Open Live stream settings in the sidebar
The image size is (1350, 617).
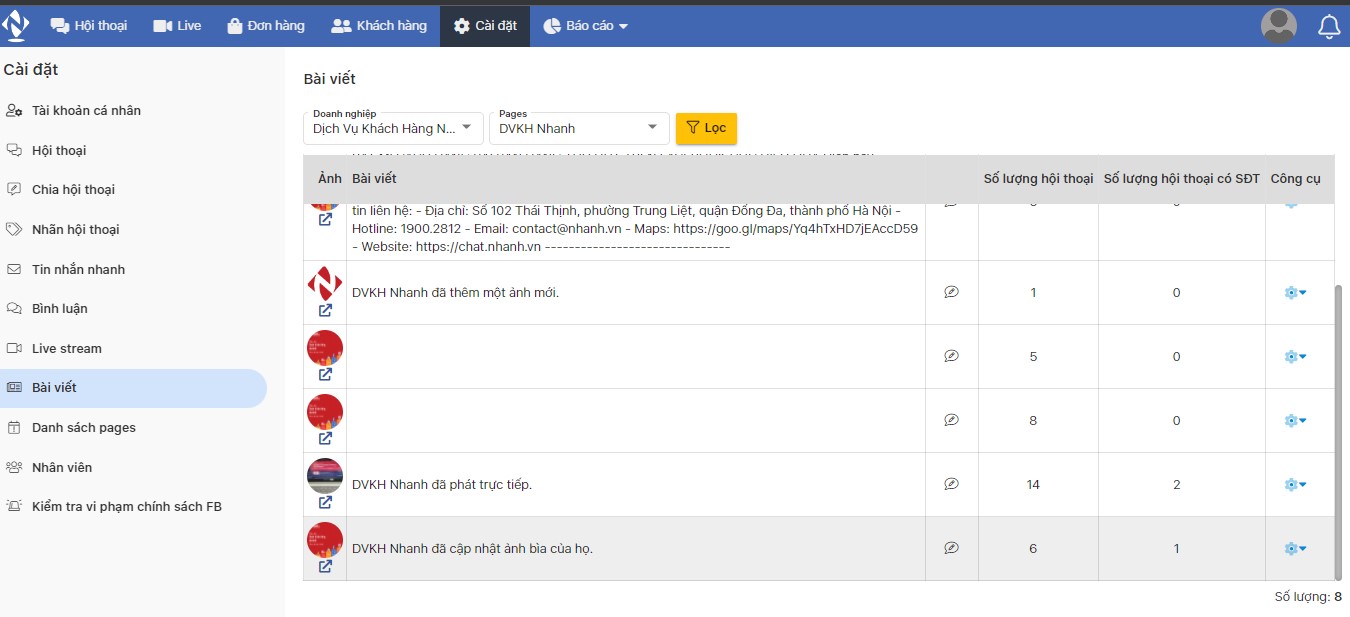click(x=66, y=348)
